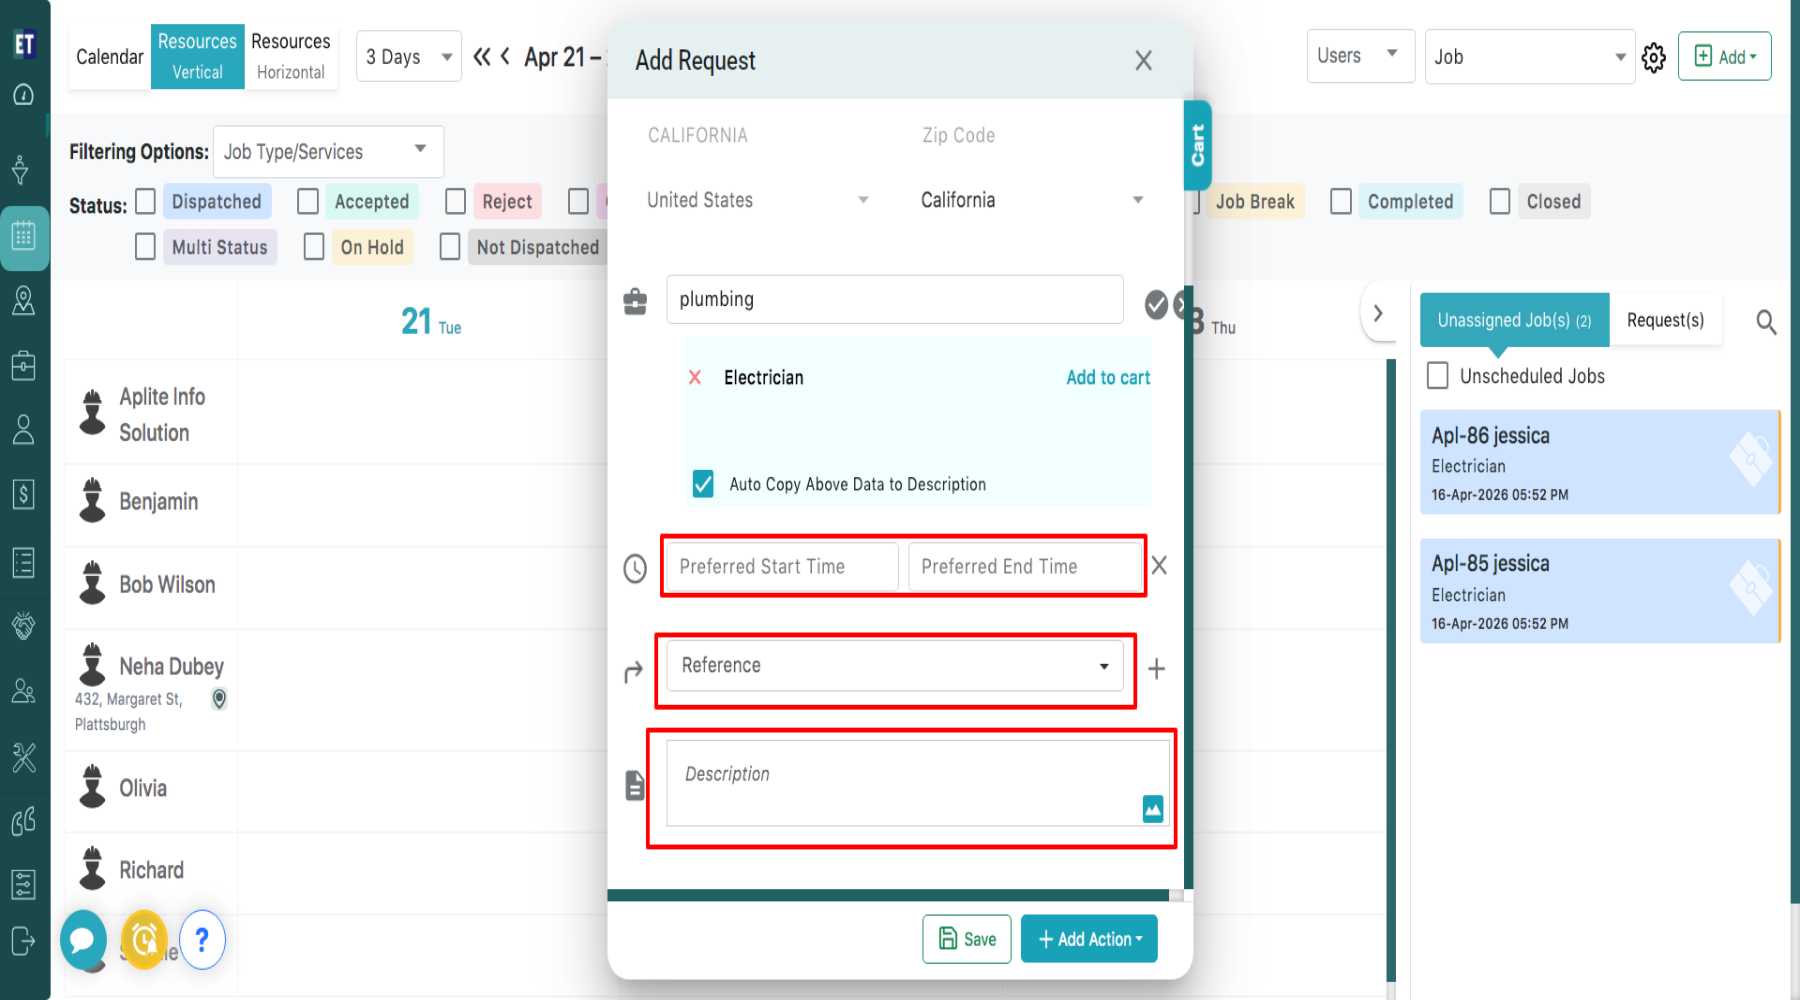This screenshot has width=1800, height=1000.
Task: Remove Electrician with the red X
Action: click(x=695, y=377)
